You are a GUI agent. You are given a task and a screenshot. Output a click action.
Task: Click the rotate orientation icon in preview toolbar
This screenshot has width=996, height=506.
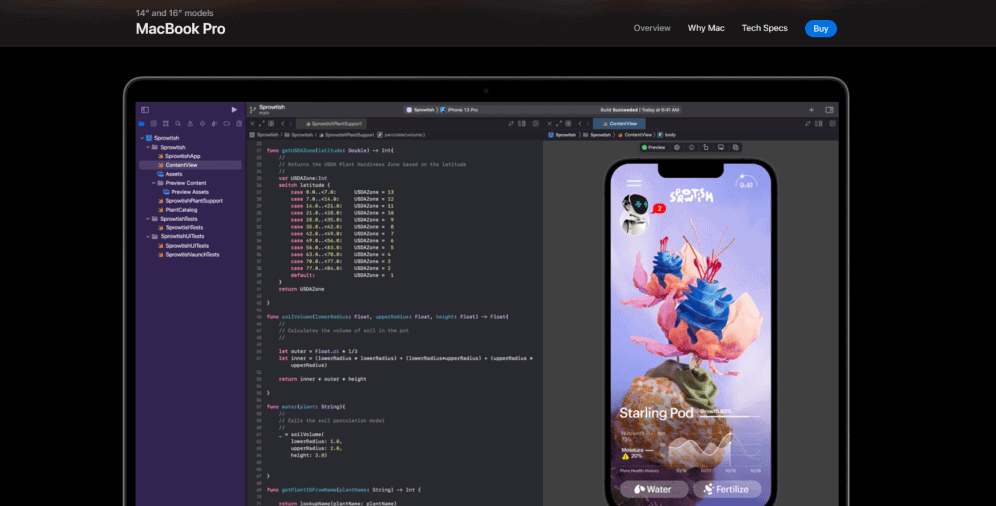pos(706,147)
